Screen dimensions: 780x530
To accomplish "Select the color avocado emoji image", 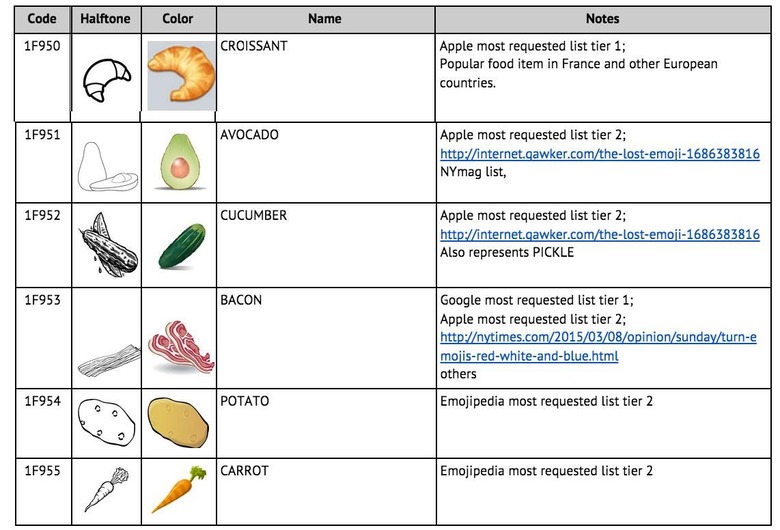I will click(180, 162).
